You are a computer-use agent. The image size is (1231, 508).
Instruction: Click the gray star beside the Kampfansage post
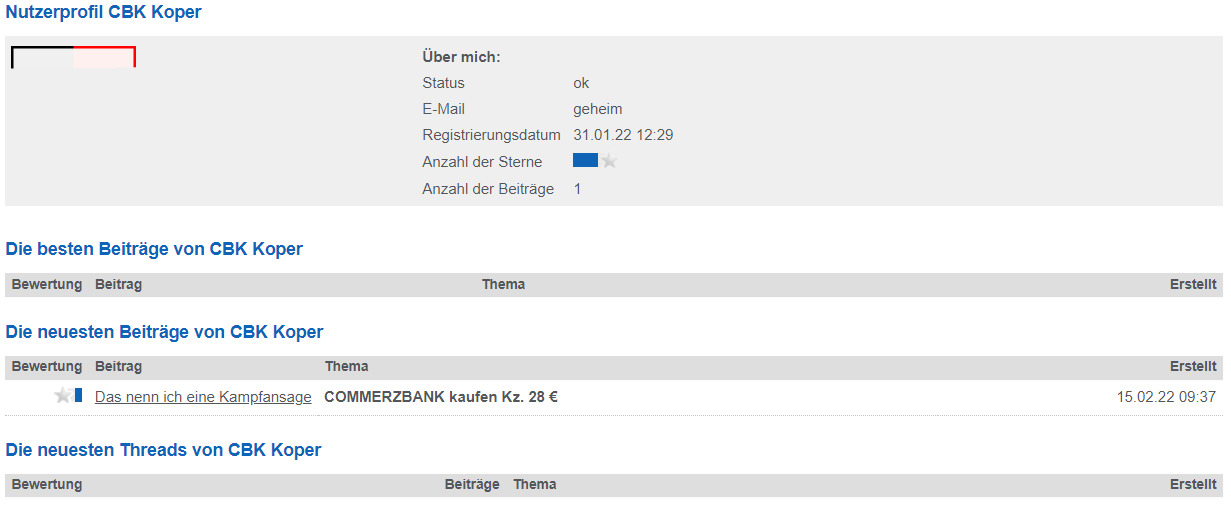(63, 396)
